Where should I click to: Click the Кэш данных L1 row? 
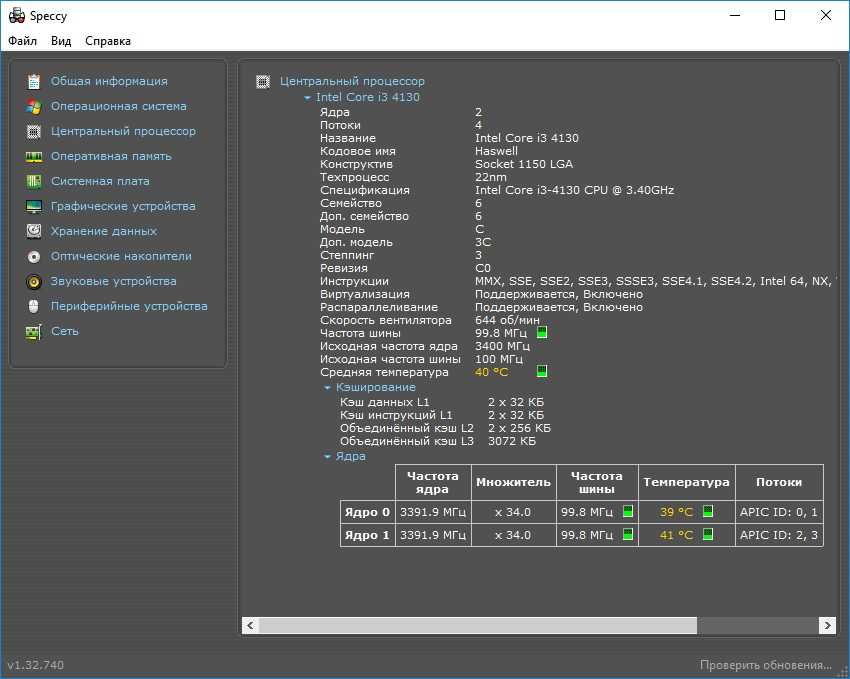click(x=441, y=402)
